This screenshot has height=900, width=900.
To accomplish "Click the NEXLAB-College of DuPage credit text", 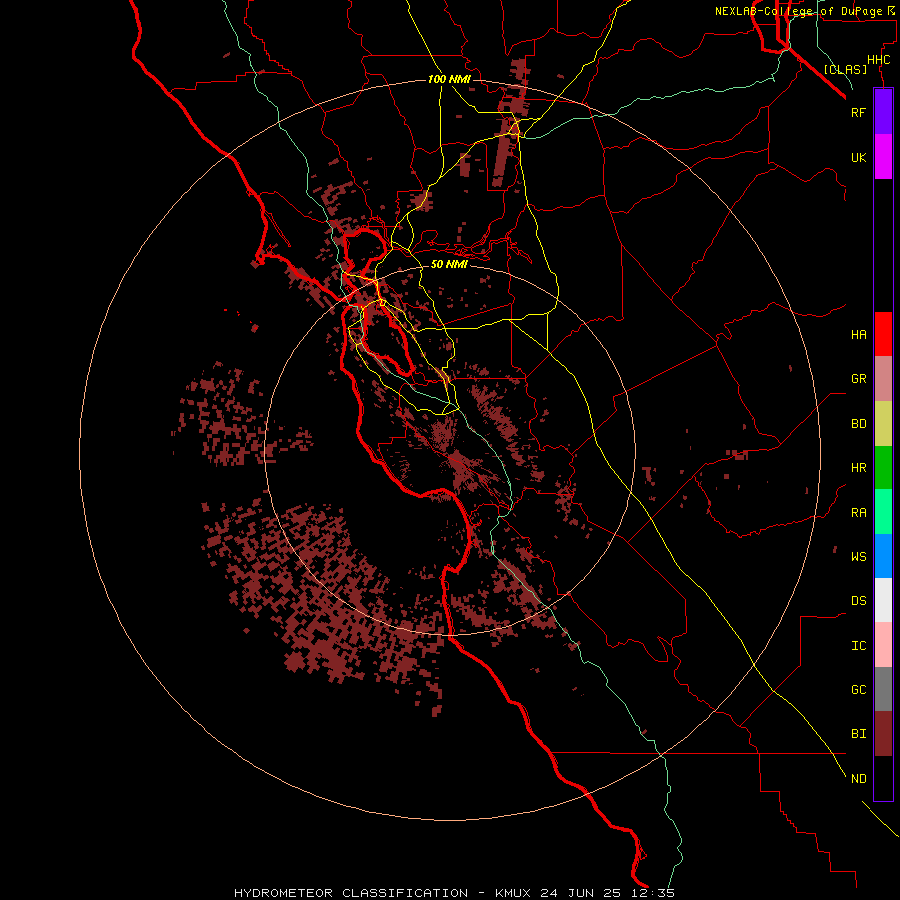I will point(798,11).
